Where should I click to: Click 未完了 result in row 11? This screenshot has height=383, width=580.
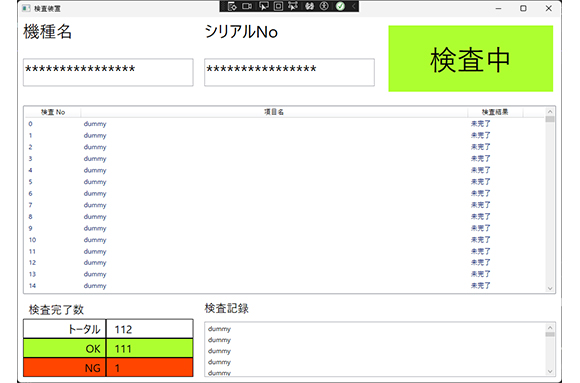[480, 251]
